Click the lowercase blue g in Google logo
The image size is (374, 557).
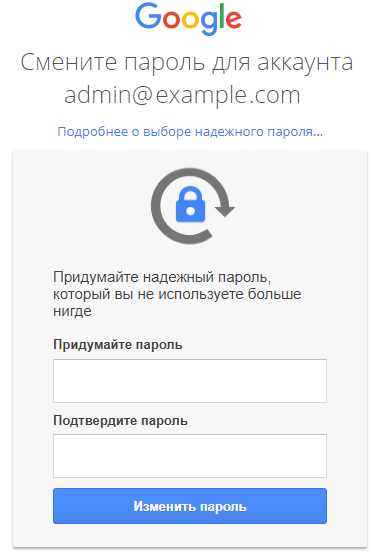209,22
